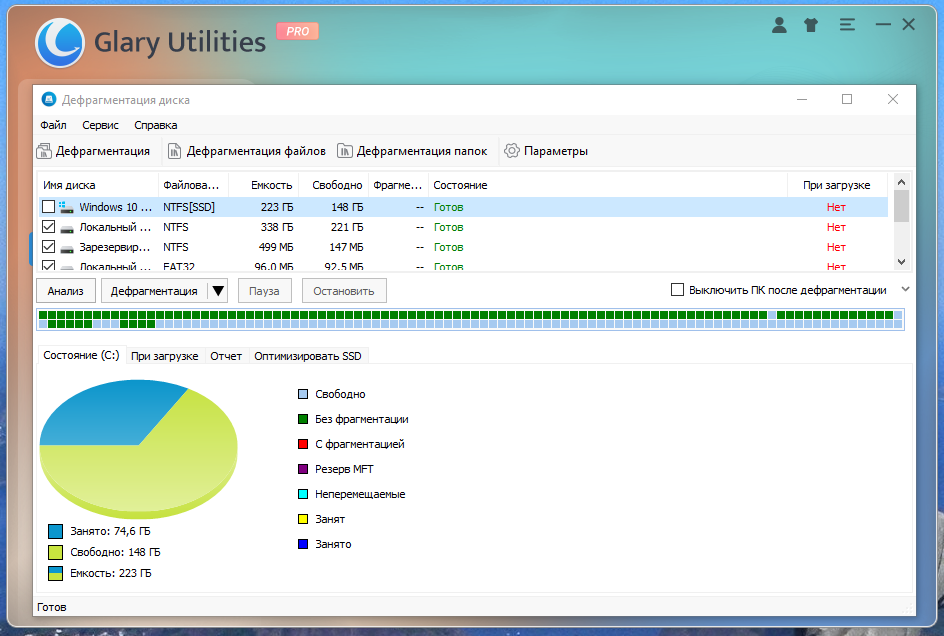This screenshot has width=944, height=636.
Task: Click the Glary Utilities logo icon
Action: coord(60,43)
